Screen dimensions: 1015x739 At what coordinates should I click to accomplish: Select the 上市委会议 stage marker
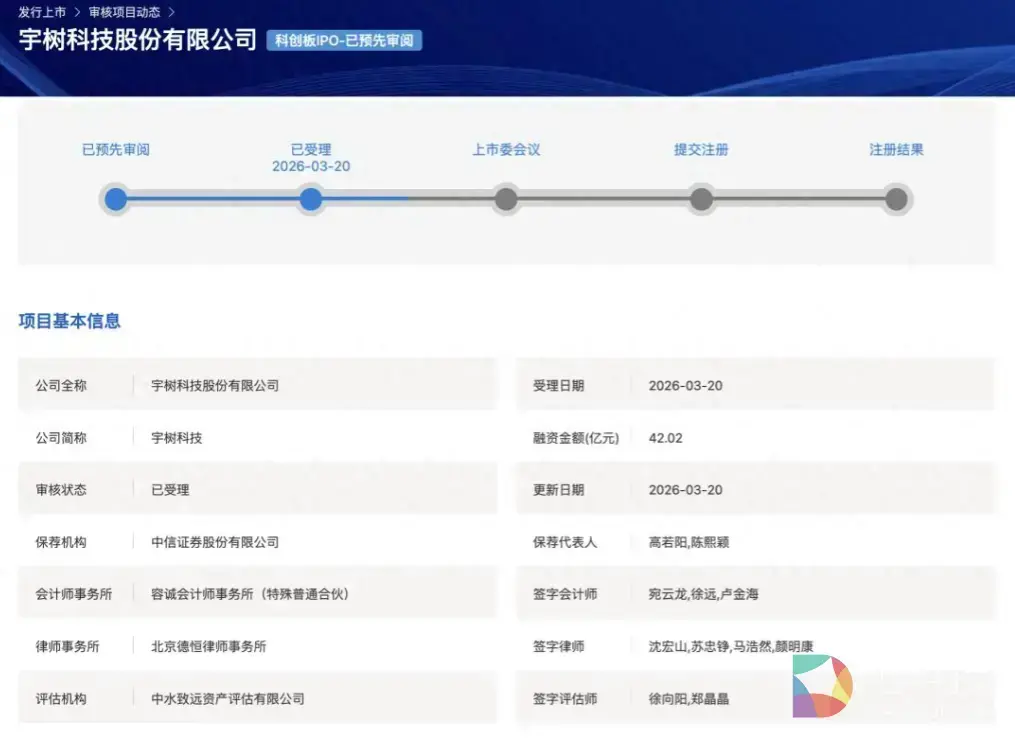[505, 199]
